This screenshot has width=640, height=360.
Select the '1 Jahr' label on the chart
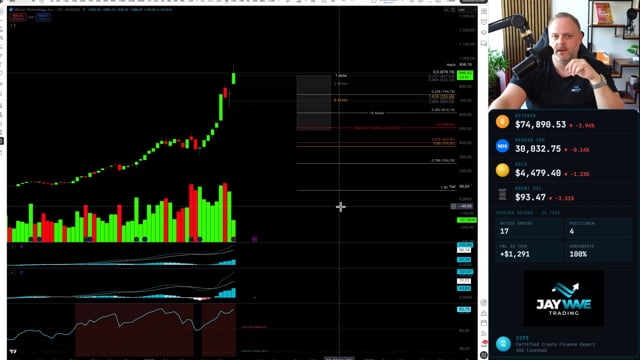point(341,76)
